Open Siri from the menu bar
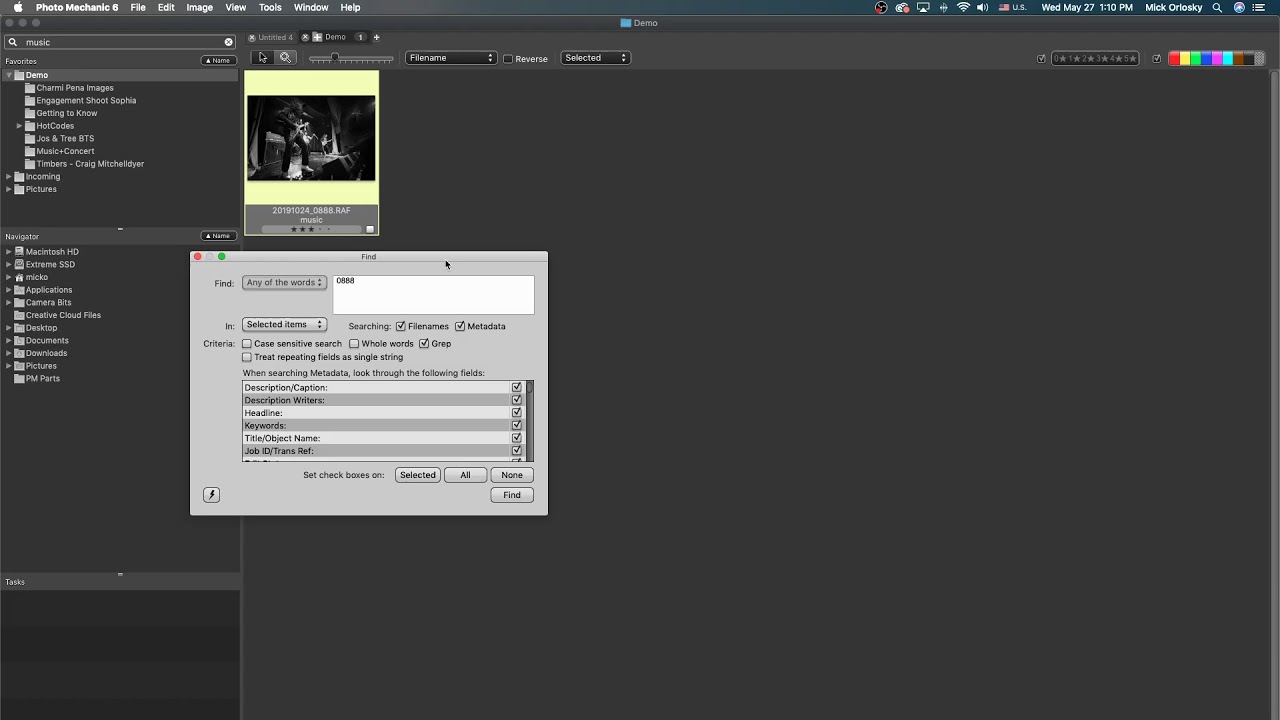This screenshot has height=720, width=1280. [x=1239, y=7]
